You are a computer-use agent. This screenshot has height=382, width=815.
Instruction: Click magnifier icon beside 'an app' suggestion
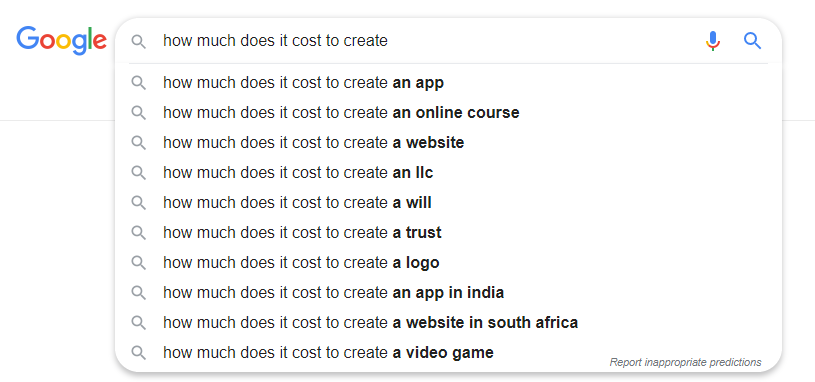click(138, 83)
